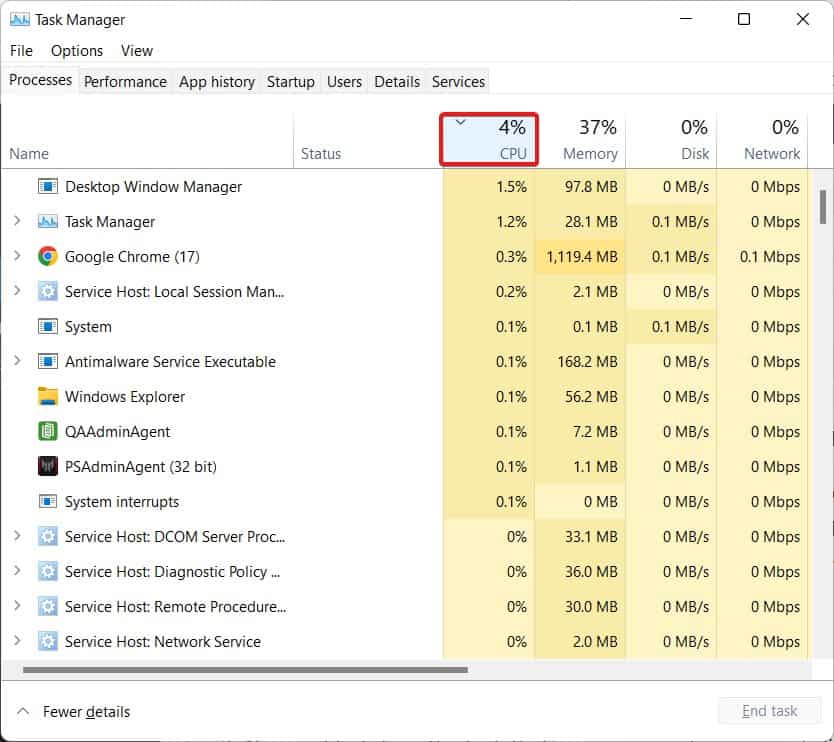Screen dimensions: 834x742
Task: Click the Service Host: Network Service gear icon
Action: pyautogui.click(x=48, y=642)
